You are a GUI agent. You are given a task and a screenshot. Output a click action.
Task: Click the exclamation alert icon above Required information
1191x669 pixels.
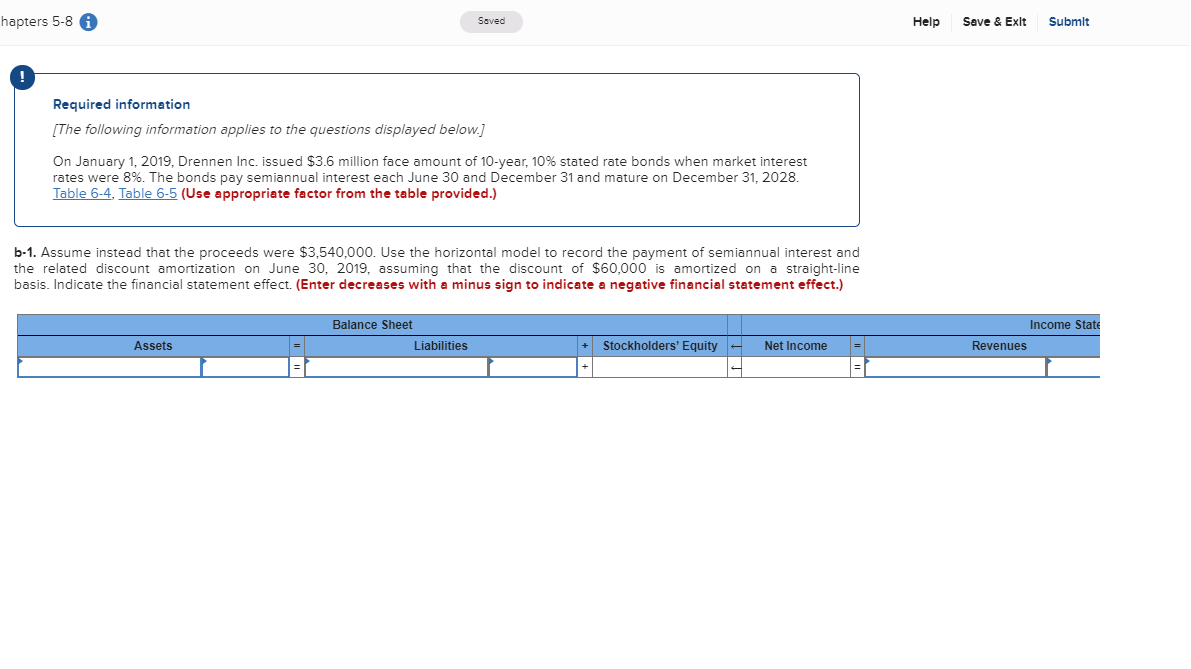click(x=22, y=77)
